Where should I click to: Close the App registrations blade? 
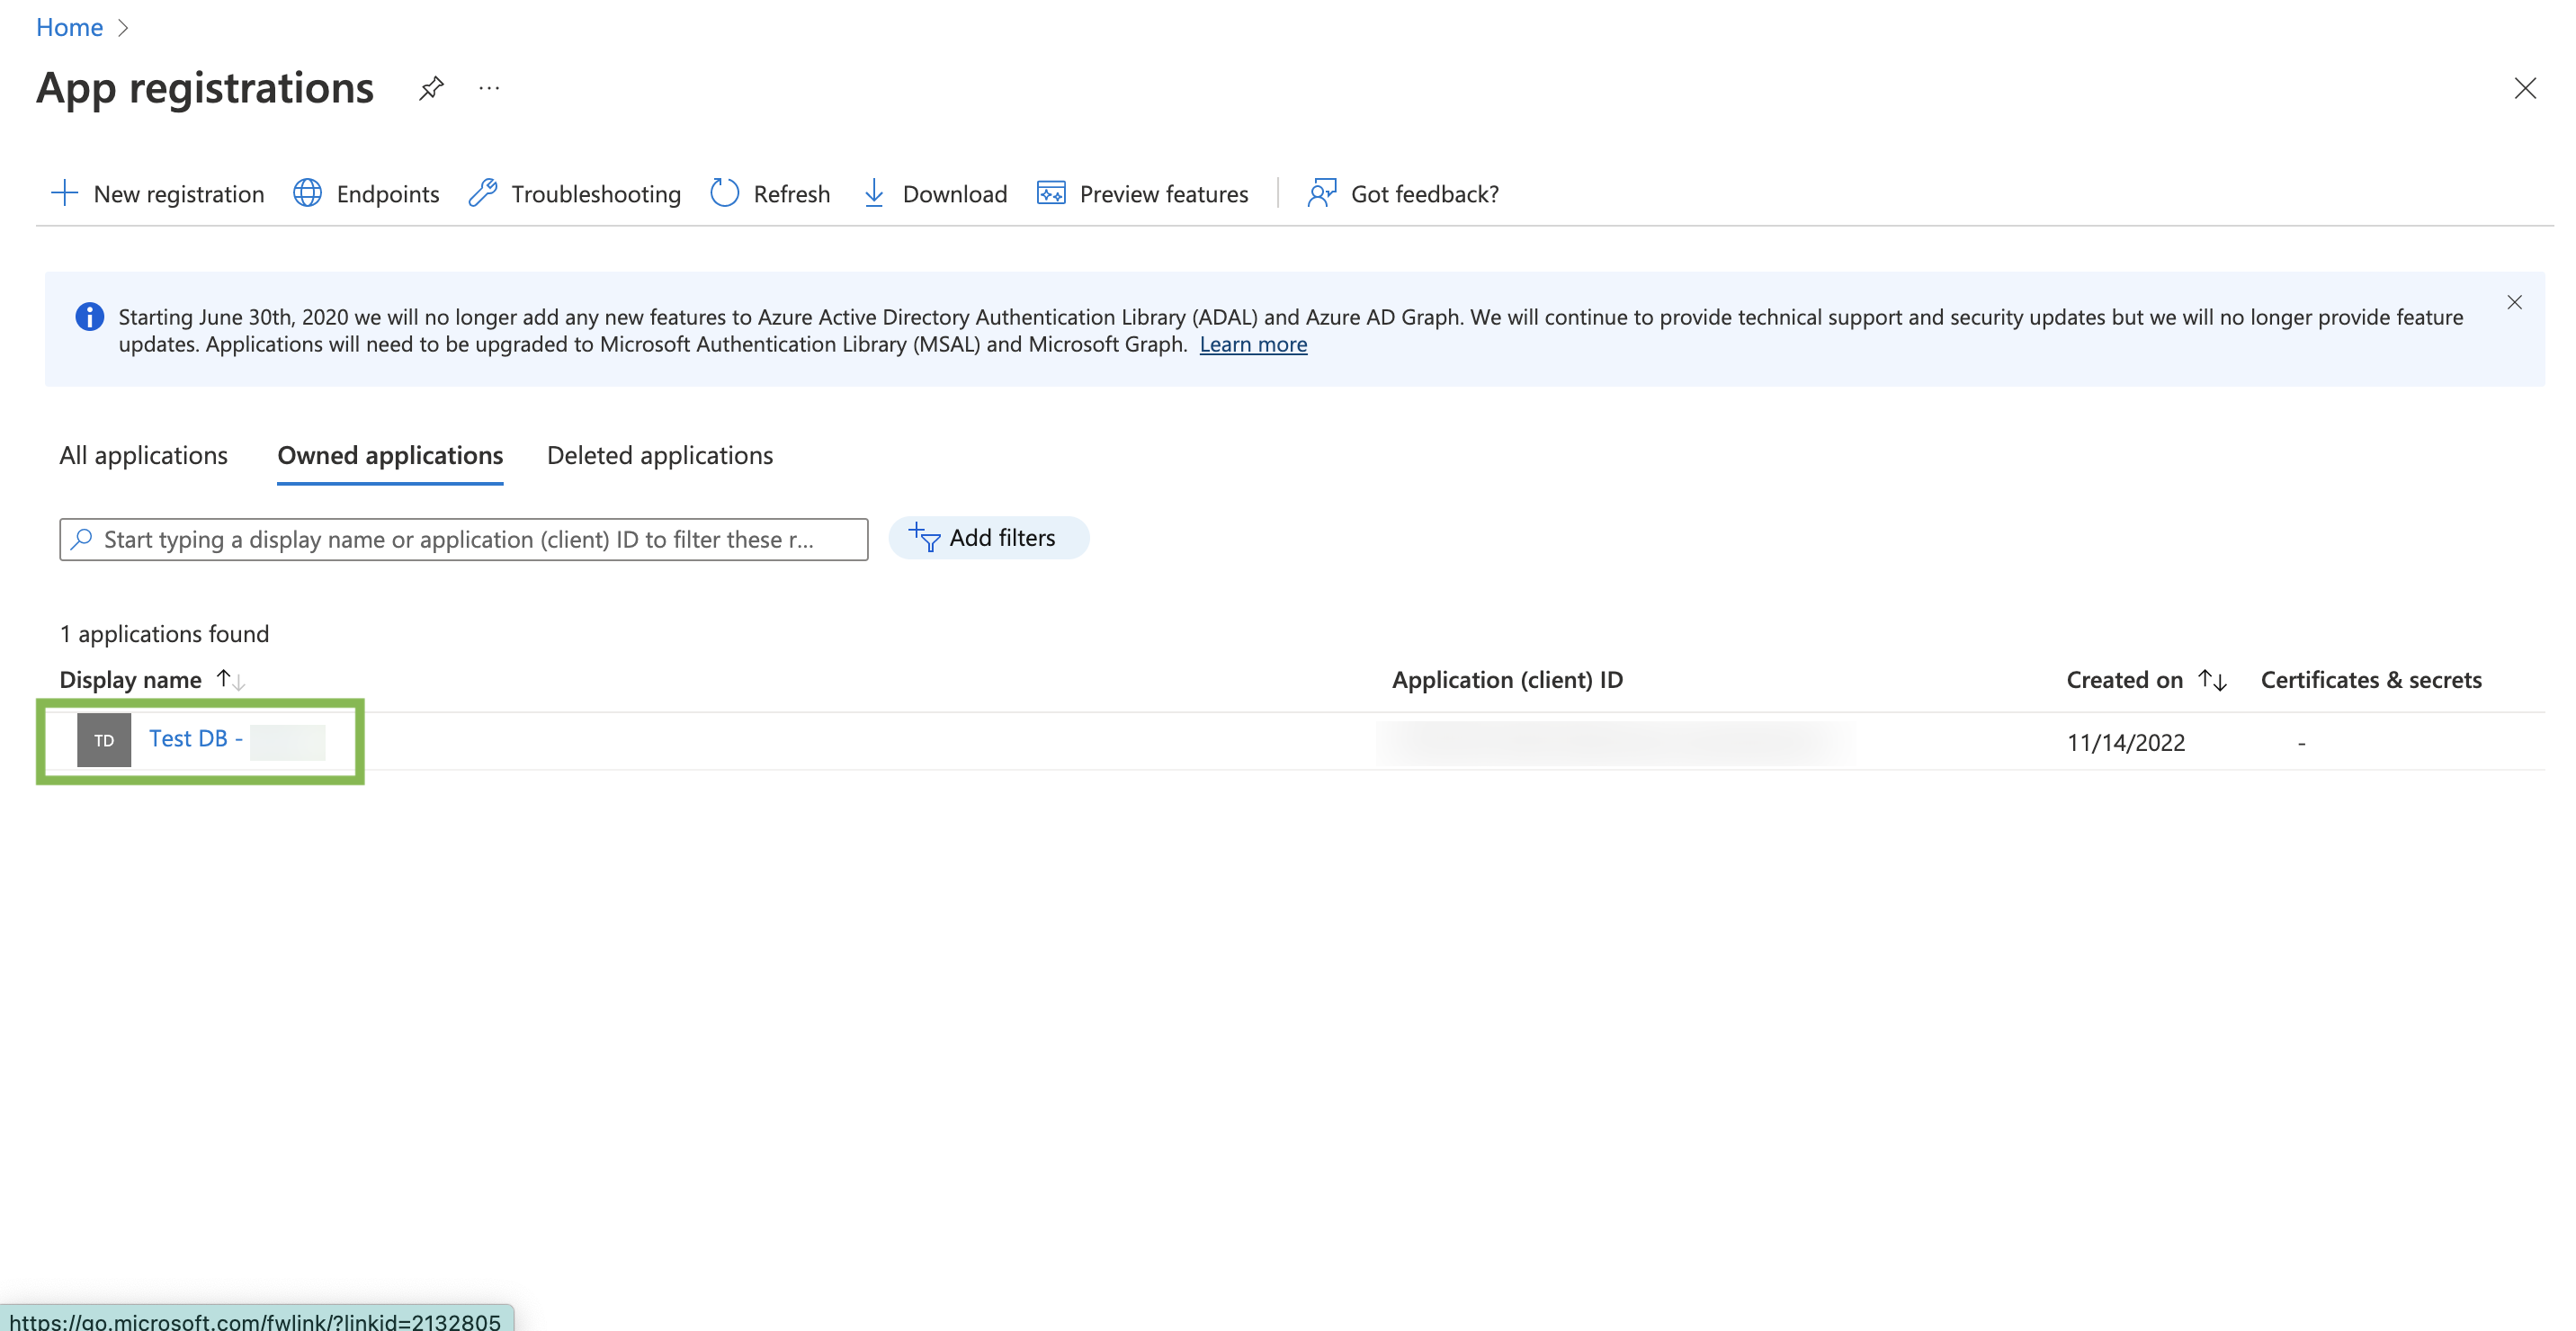point(2525,88)
